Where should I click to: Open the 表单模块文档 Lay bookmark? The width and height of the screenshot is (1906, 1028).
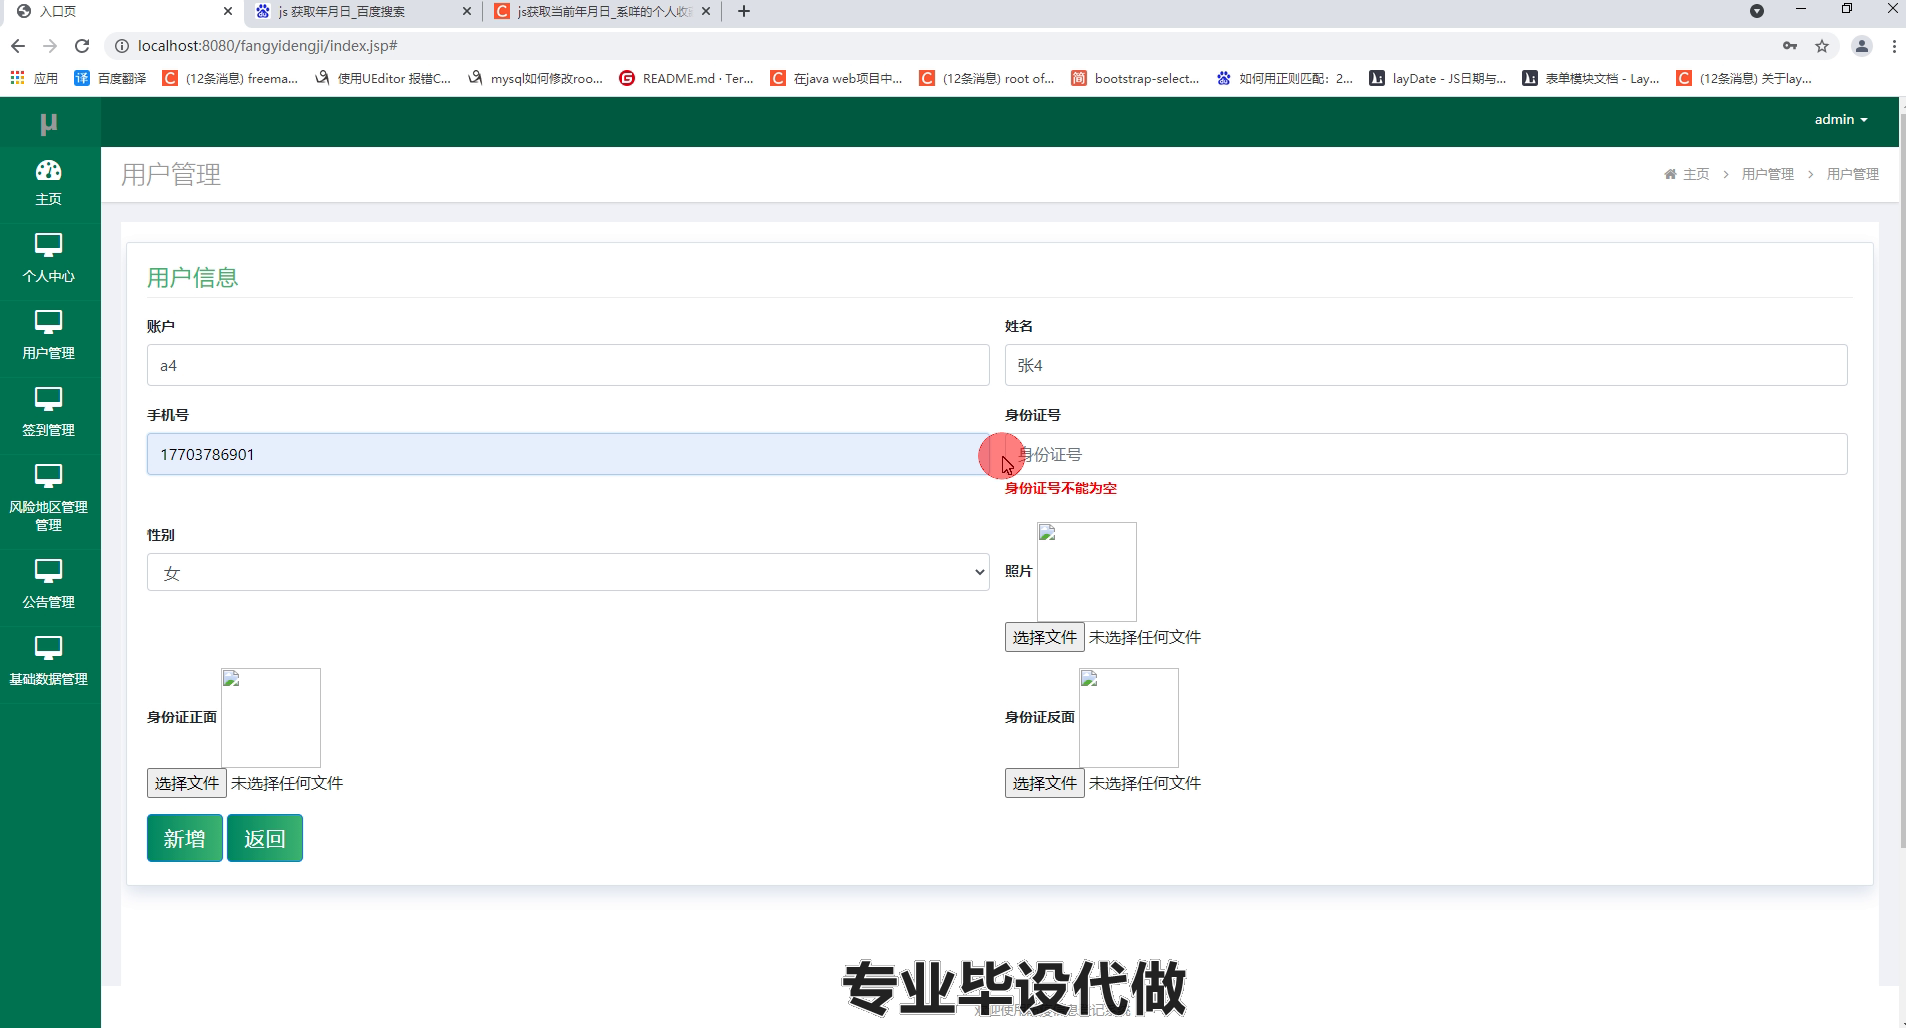coord(1590,78)
